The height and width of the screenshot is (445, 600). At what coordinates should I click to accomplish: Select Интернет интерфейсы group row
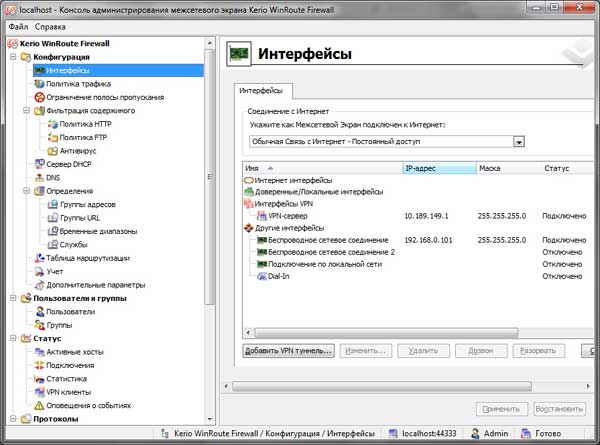coord(288,180)
